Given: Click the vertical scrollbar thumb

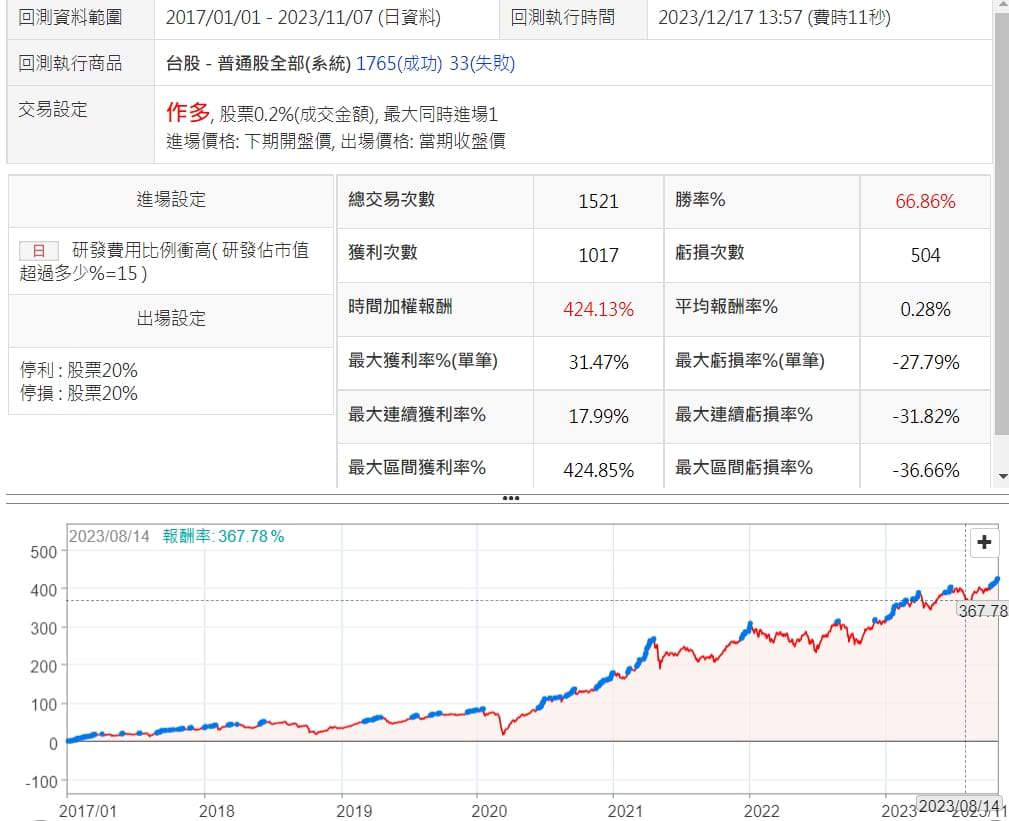Looking at the screenshot, I should [x=1001, y=220].
